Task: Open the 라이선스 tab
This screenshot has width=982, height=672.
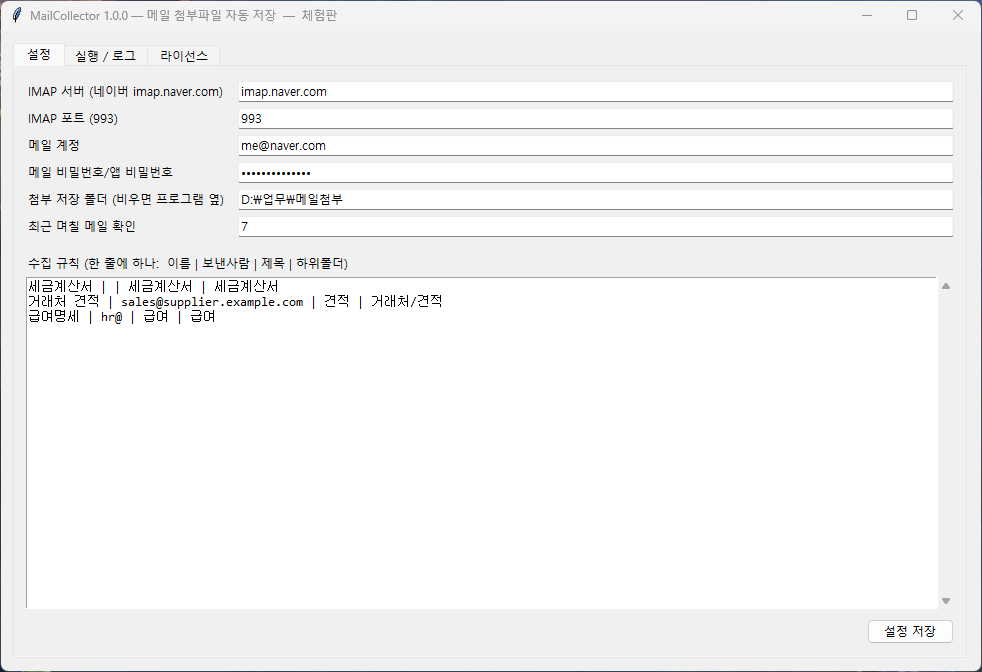Action: coord(183,56)
